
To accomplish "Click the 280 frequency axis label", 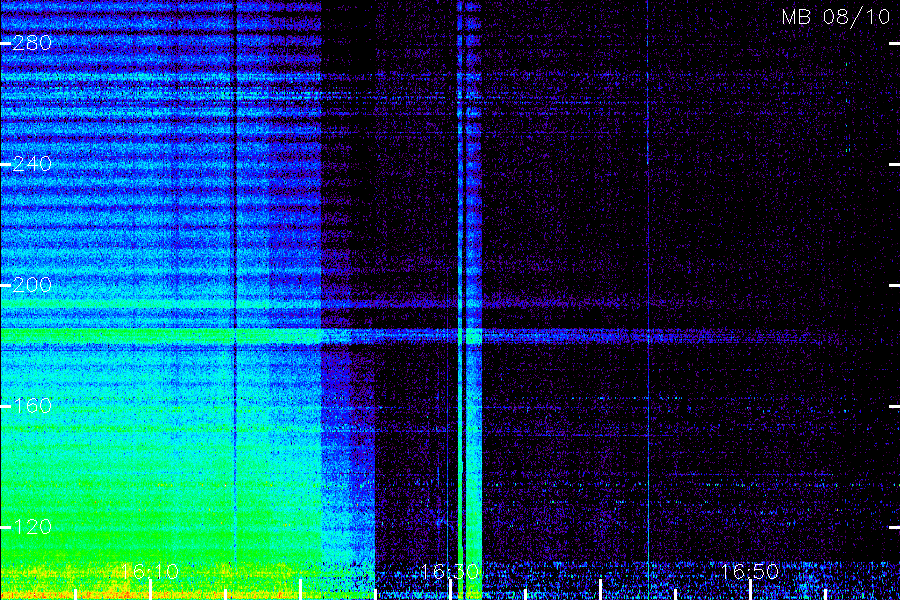I will pyautogui.click(x=32, y=43).
